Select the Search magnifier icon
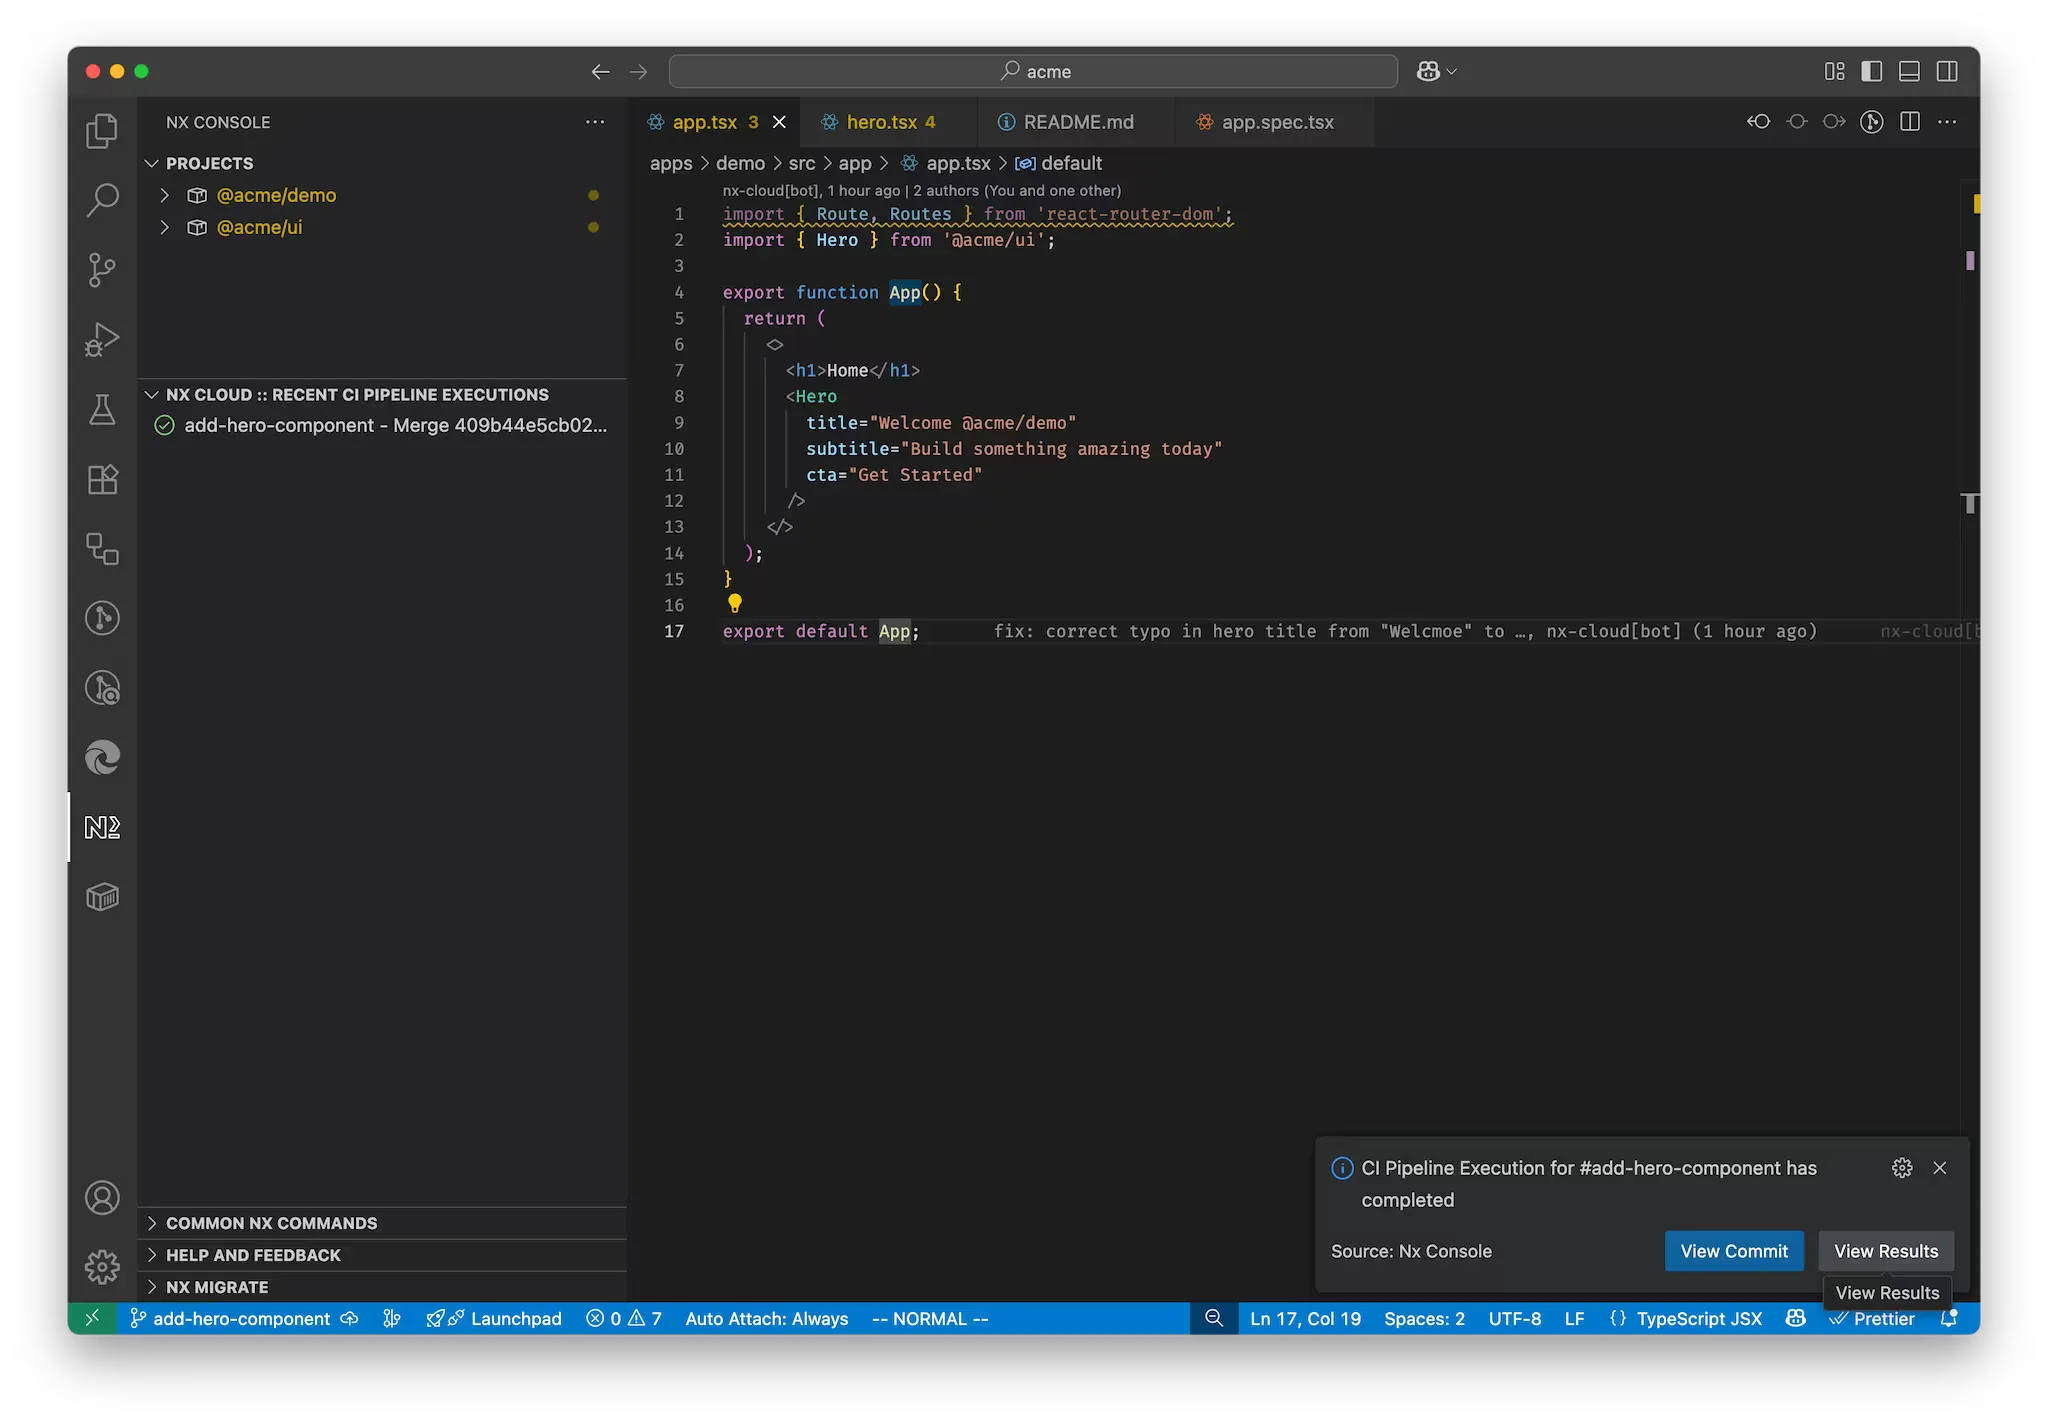 pyautogui.click(x=101, y=199)
